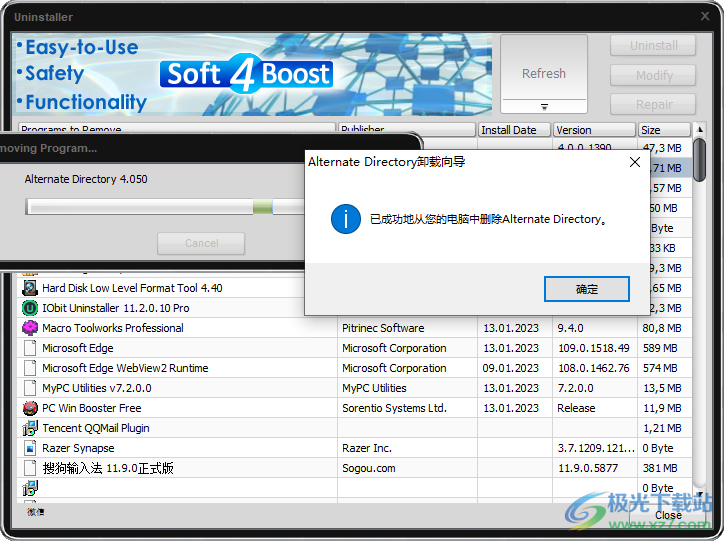Click the Tencent QQMail Plugin icon
This screenshot has height=541, width=724.
pyautogui.click(x=30, y=428)
